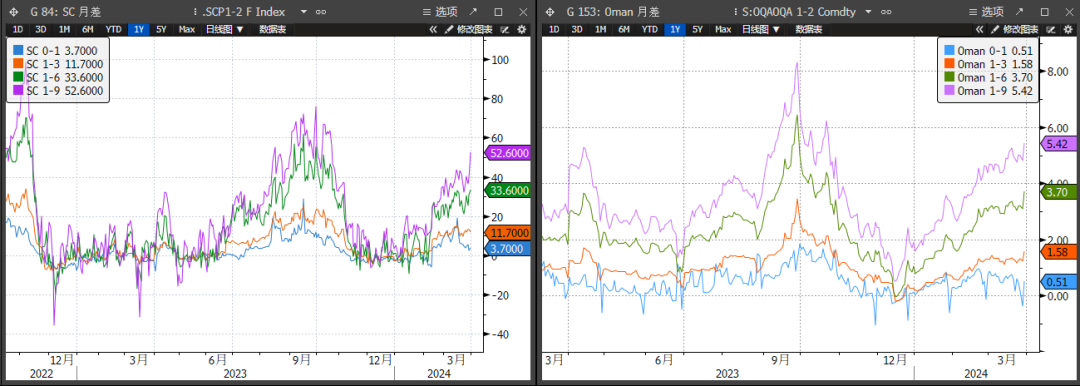Maximize the SC 月差 panel
Viewport: 1080px width, 386px height.
[498, 12]
